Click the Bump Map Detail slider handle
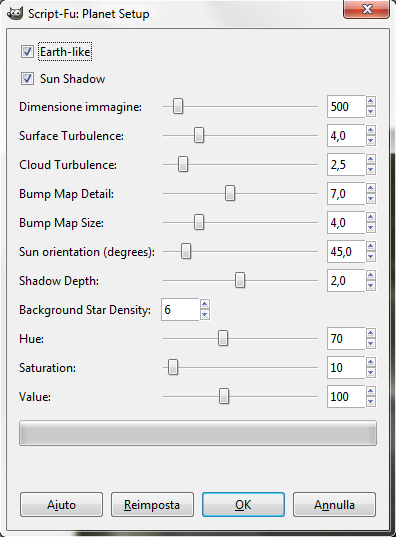This screenshot has height=537, width=396. [x=230, y=193]
